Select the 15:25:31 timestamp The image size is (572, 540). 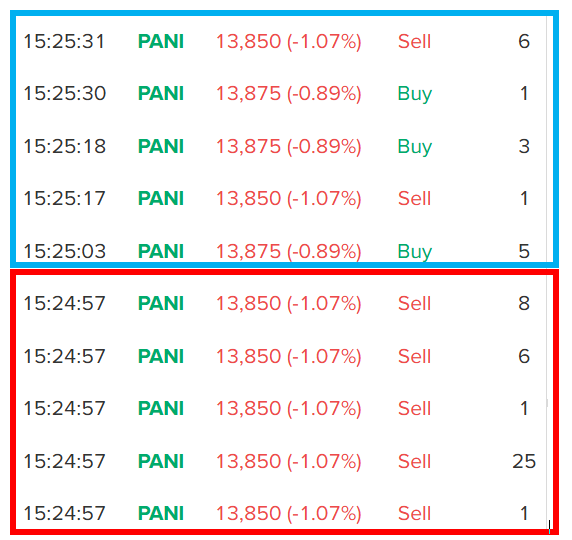(x=64, y=41)
